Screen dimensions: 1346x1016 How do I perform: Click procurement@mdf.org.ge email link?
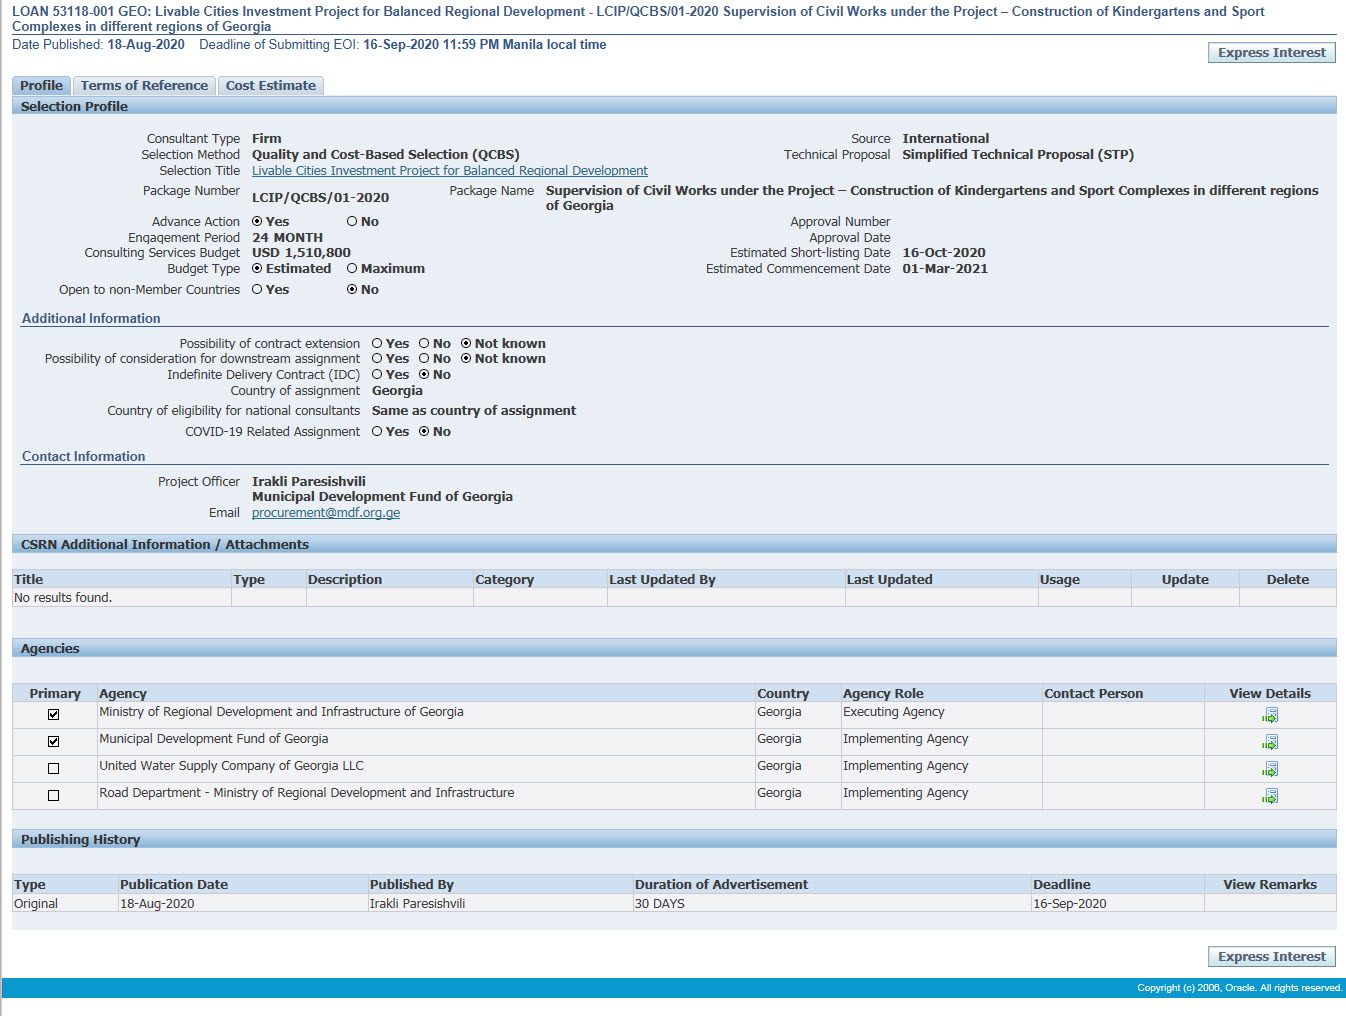(x=326, y=513)
